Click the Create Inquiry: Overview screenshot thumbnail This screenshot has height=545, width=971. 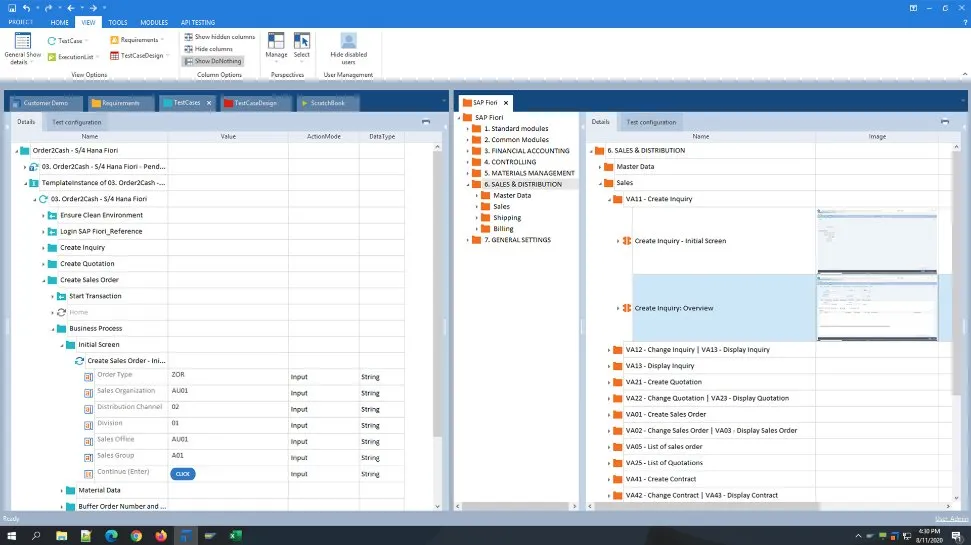click(877, 307)
